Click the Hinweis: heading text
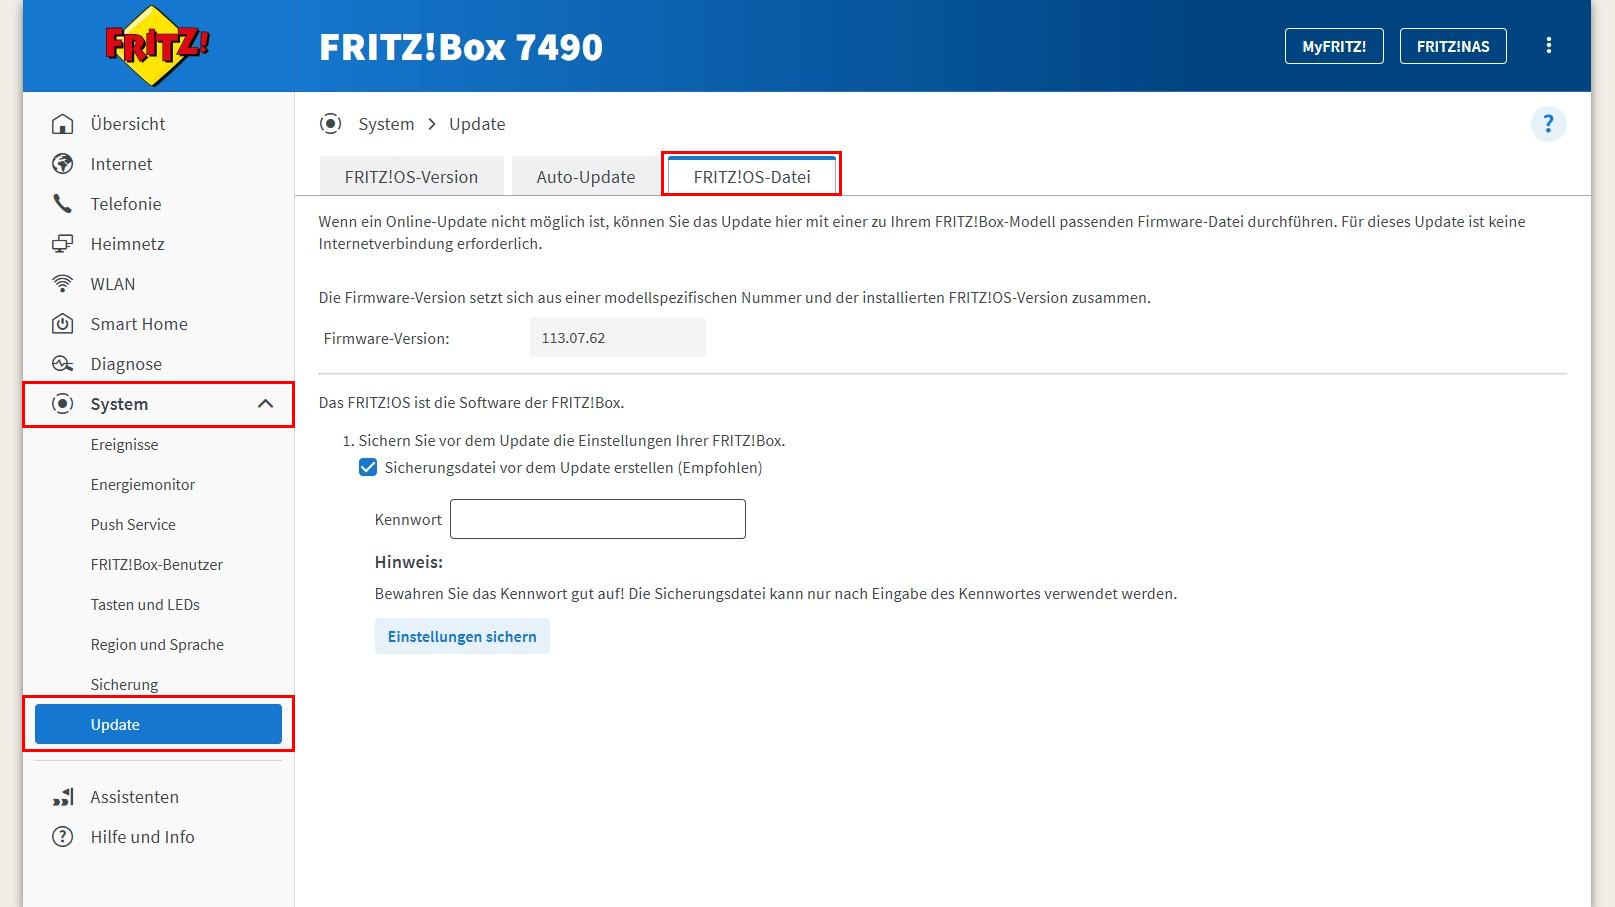Viewport: 1615px width, 907px height. (x=409, y=562)
